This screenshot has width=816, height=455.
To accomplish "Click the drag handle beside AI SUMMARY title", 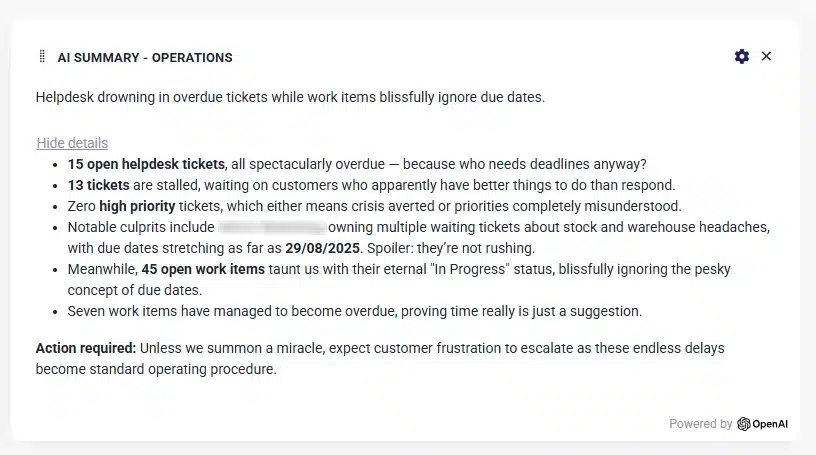I will pyautogui.click(x=42, y=57).
